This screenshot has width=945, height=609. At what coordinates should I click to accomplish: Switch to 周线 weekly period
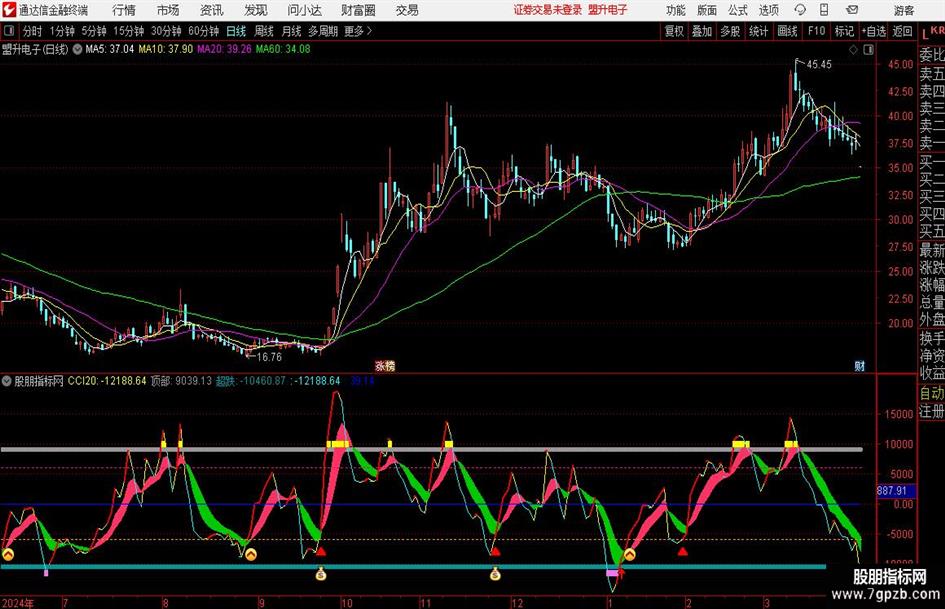(264, 31)
